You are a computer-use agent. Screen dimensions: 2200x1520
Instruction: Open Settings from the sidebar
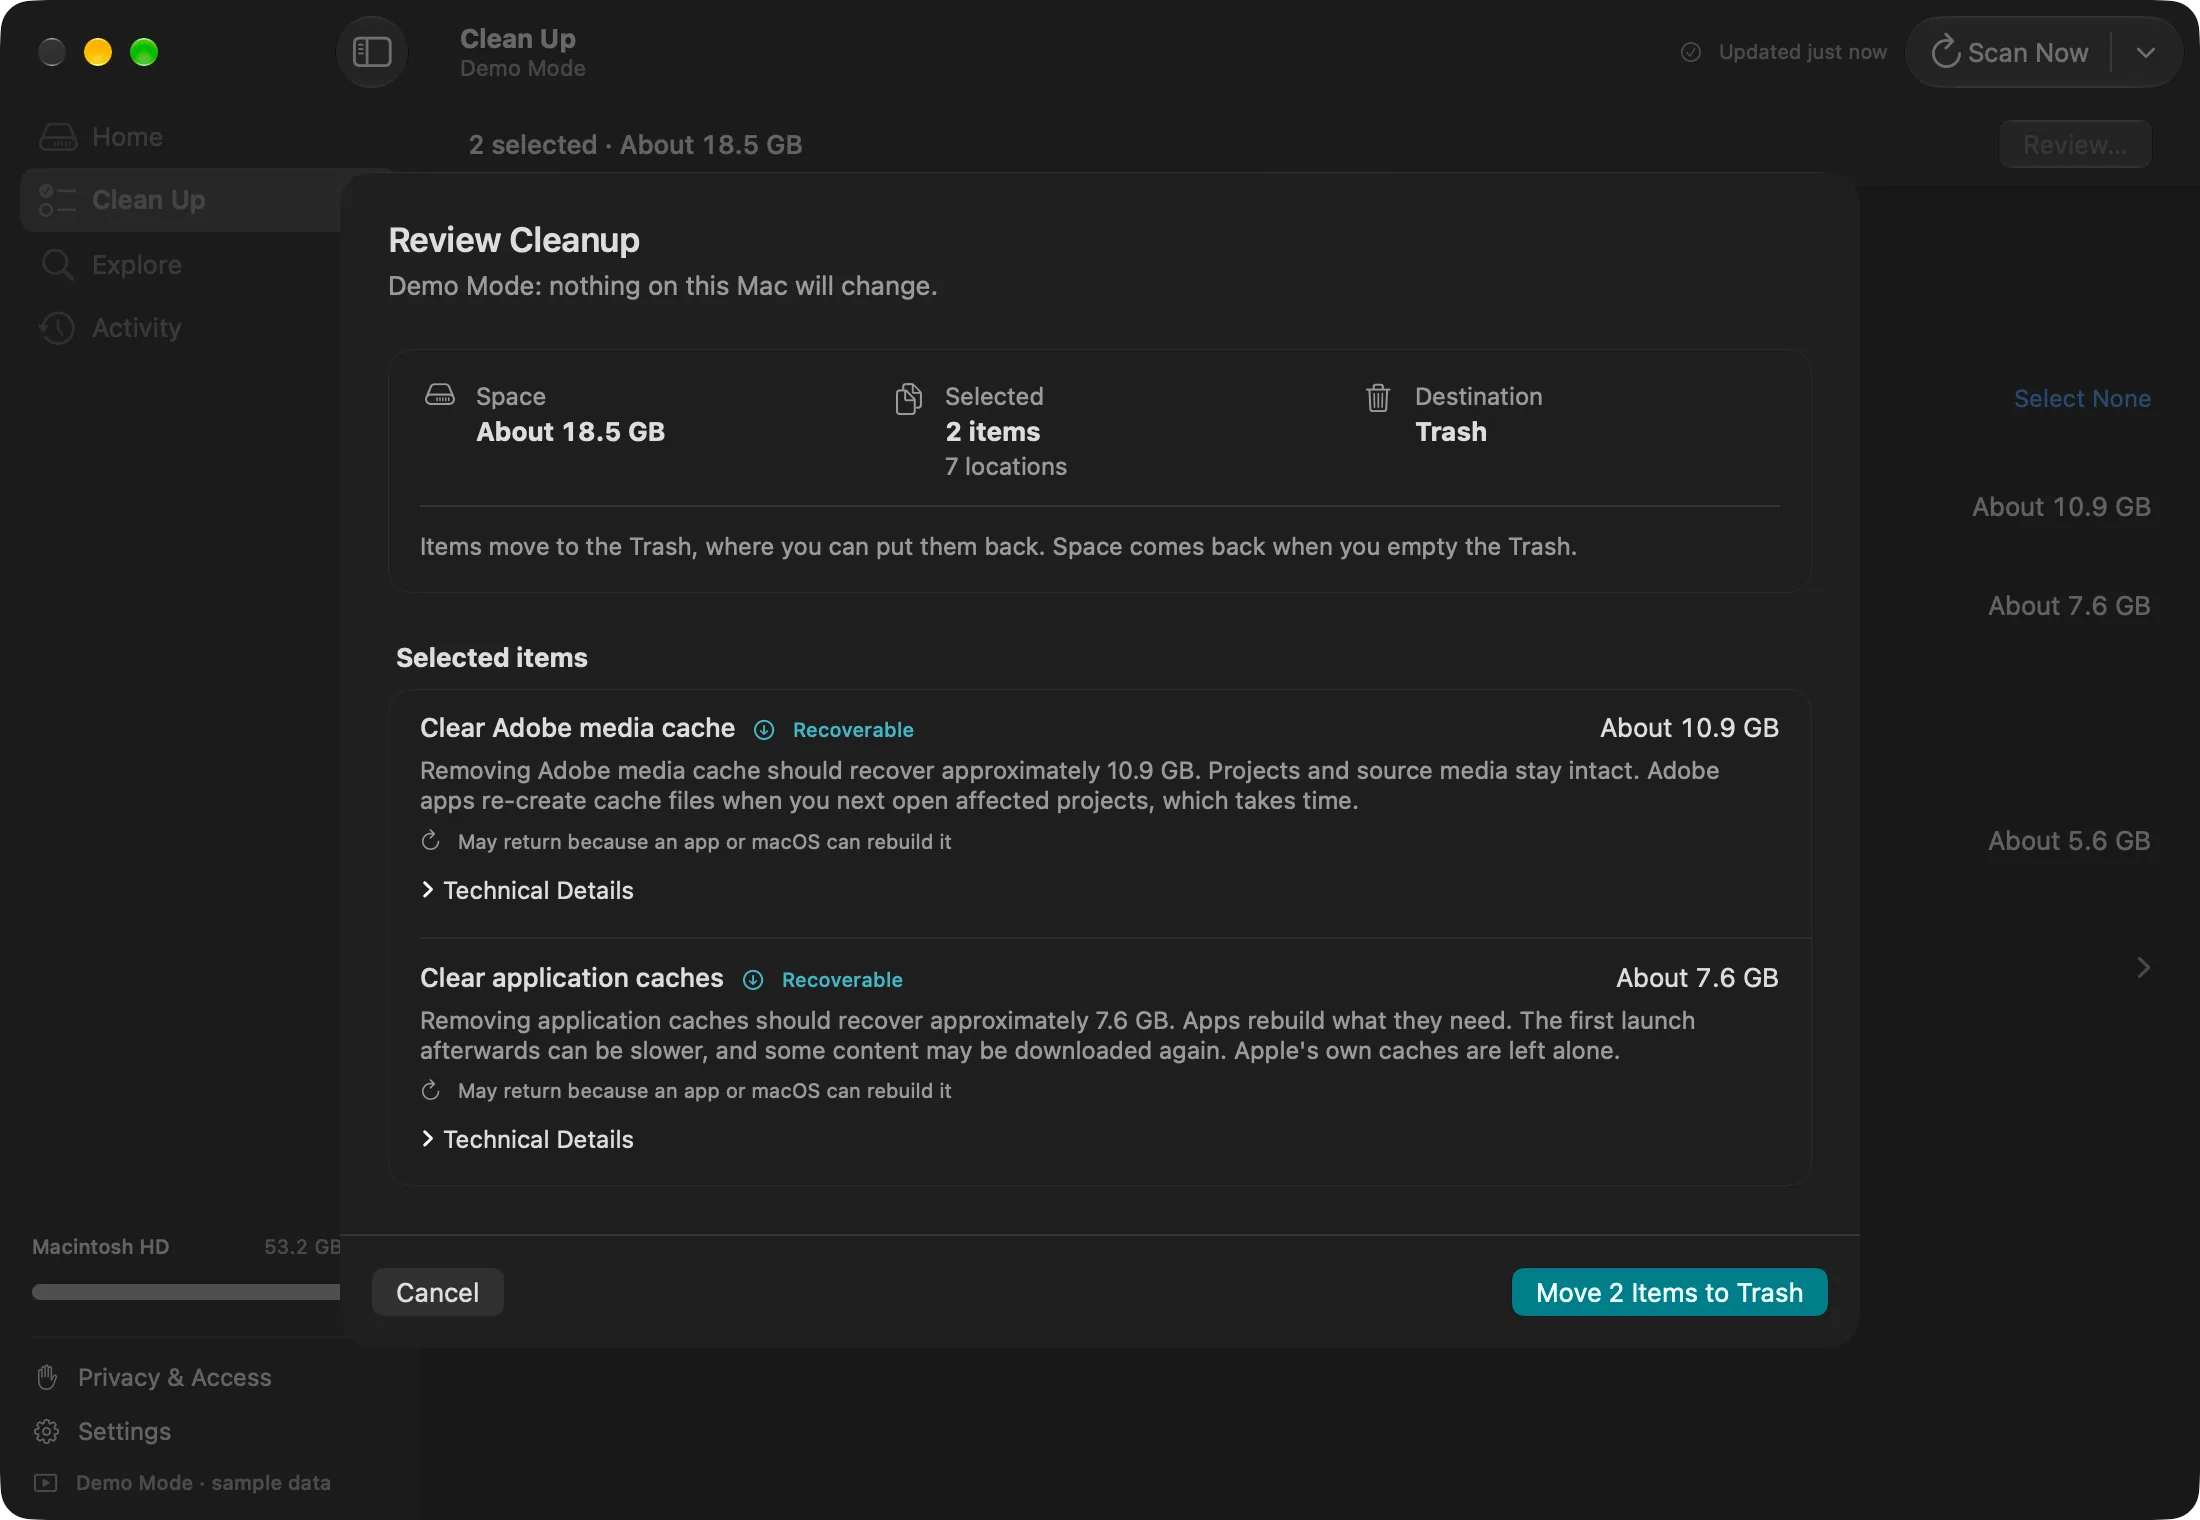coord(103,1431)
